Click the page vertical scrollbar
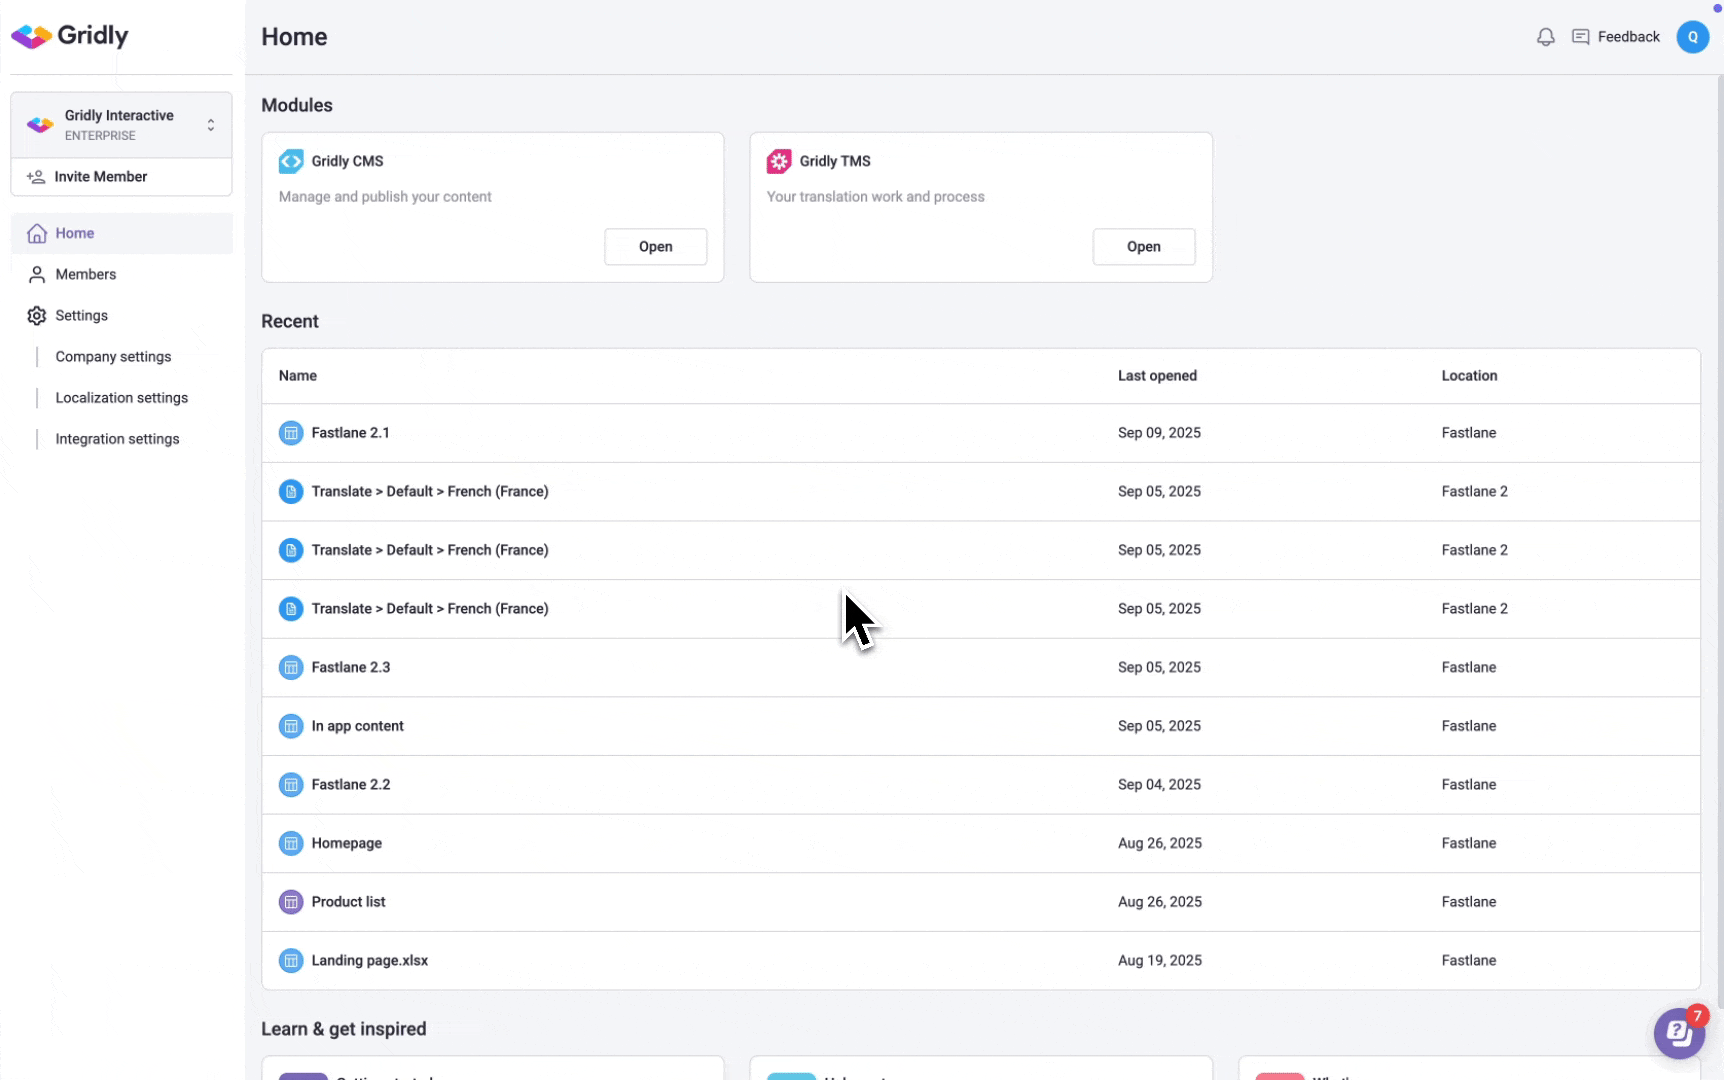Screen dimensions: 1724x1080 1719,540
